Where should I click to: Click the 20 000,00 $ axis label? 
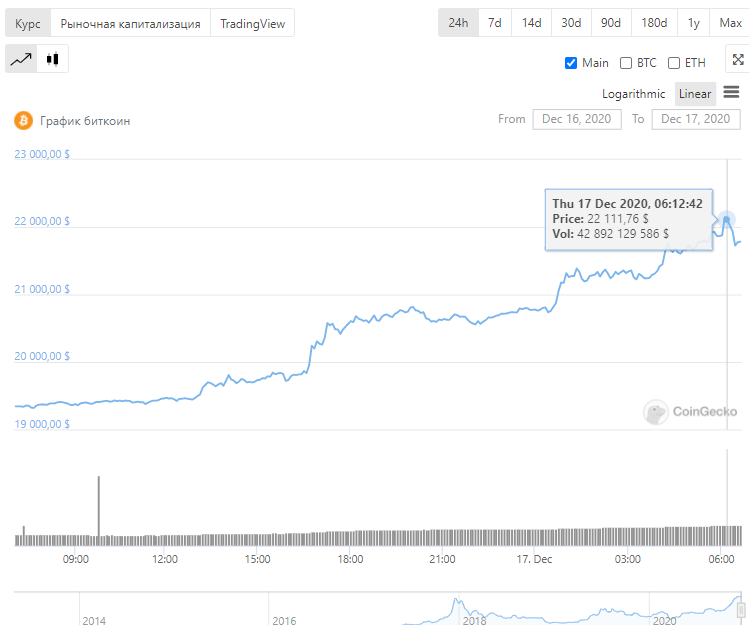click(42, 356)
